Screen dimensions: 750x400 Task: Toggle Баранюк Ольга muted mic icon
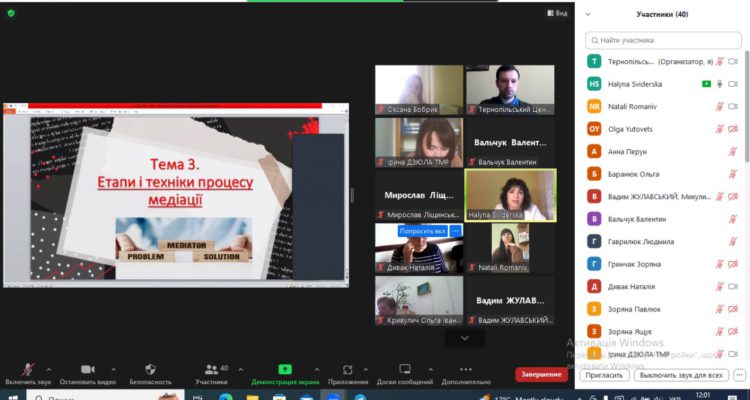[x=733, y=174]
